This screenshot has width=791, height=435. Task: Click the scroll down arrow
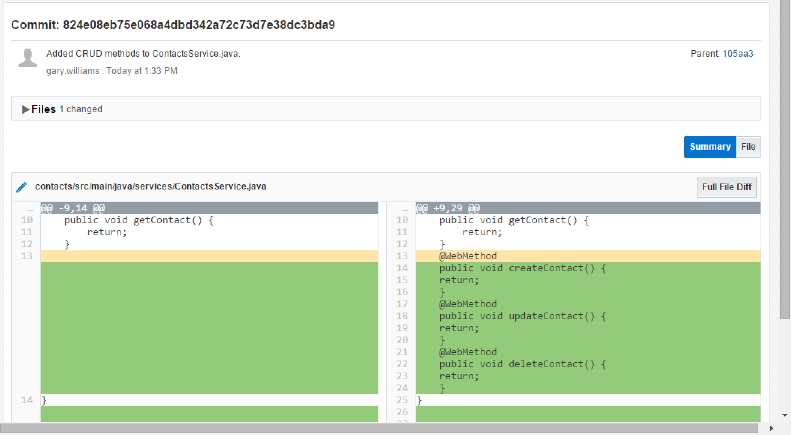point(784,416)
